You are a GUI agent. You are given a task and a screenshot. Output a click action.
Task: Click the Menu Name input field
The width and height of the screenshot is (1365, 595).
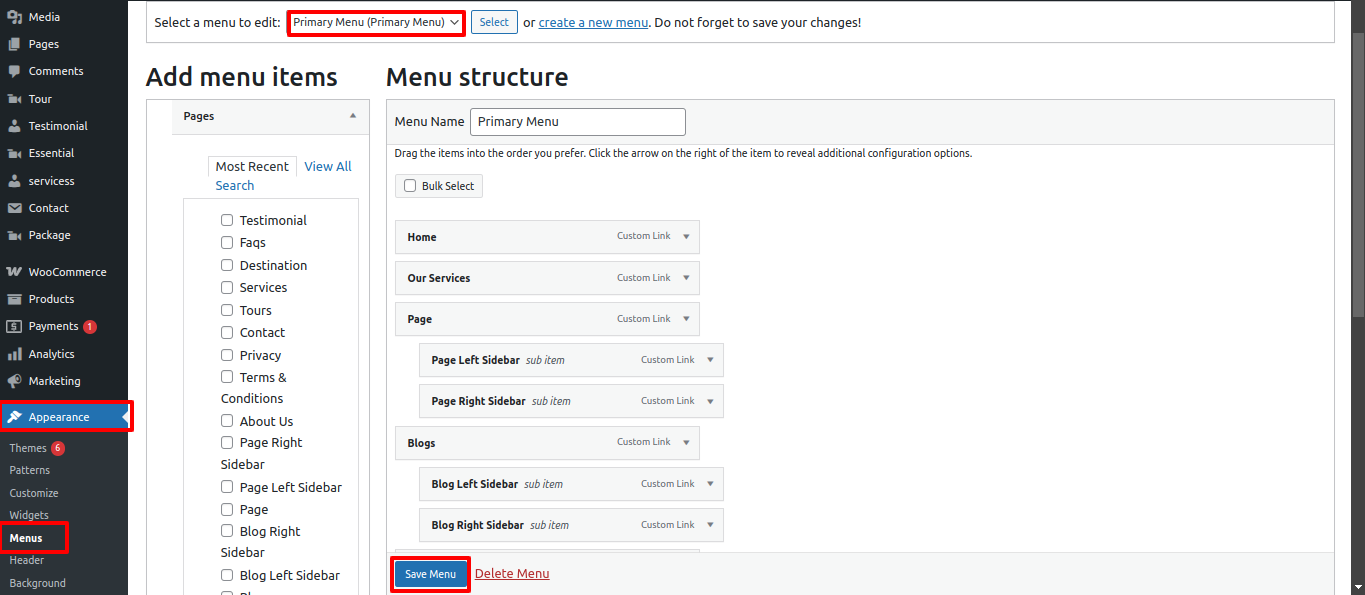pyautogui.click(x=577, y=121)
